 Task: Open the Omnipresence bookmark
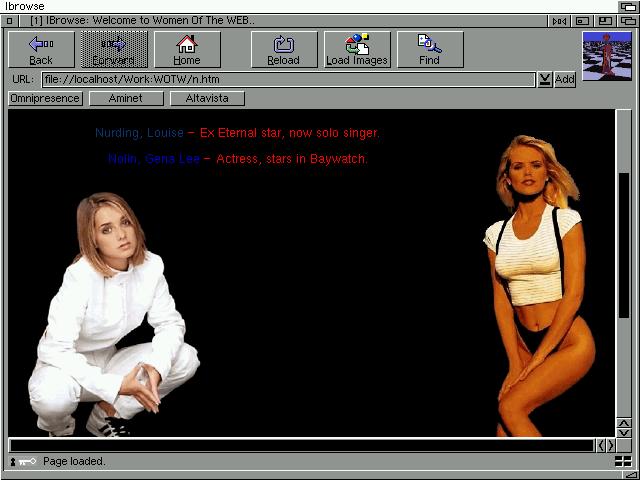tap(45, 98)
